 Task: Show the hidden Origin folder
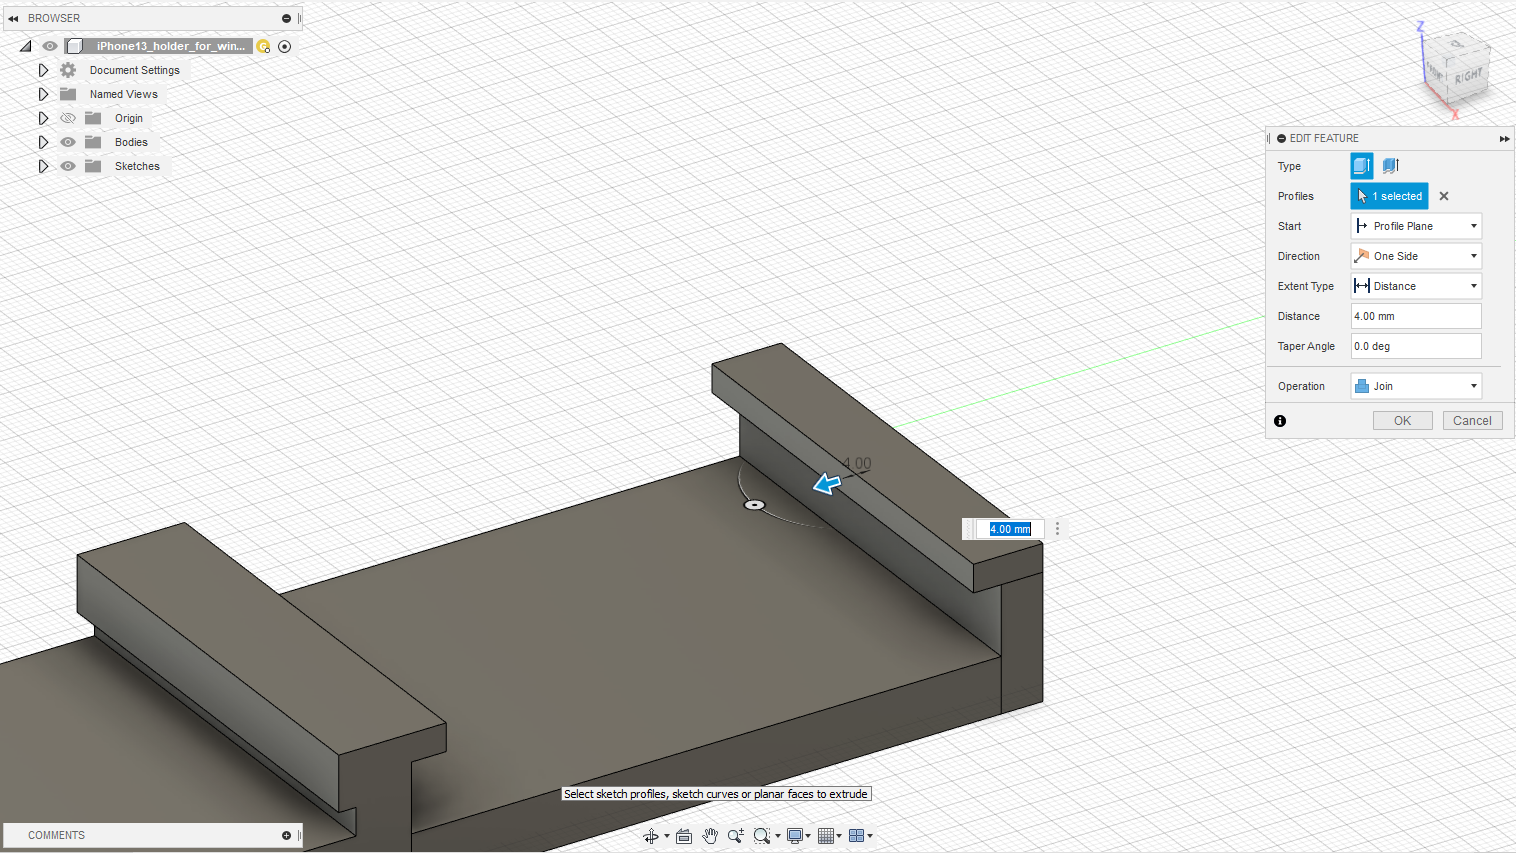tap(68, 118)
